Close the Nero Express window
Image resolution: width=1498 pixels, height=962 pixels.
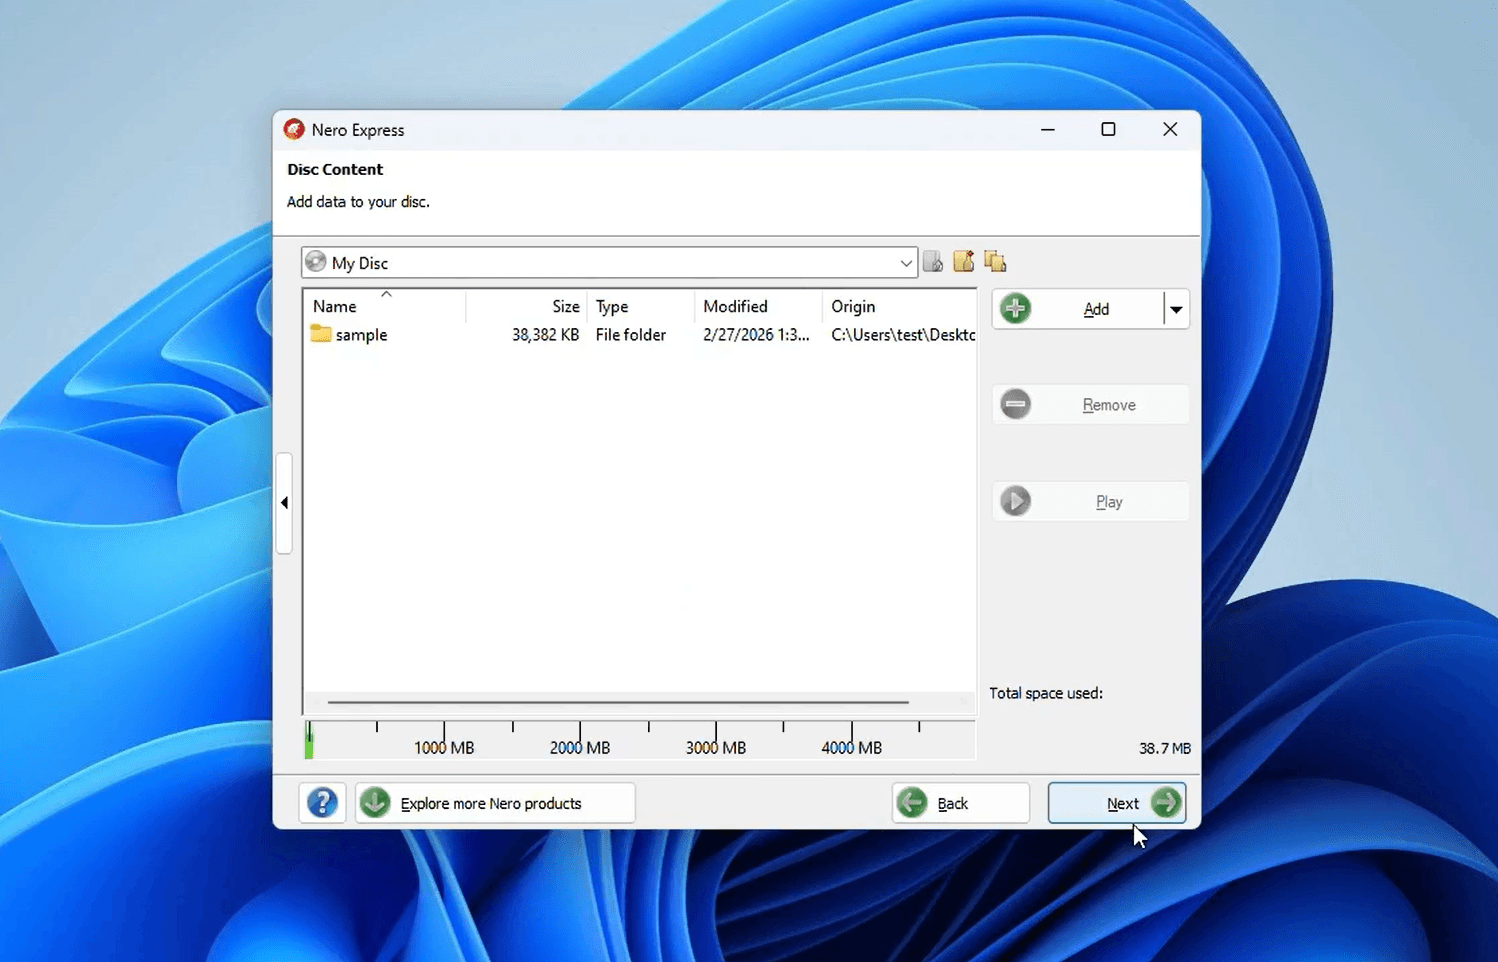point(1170,130)
